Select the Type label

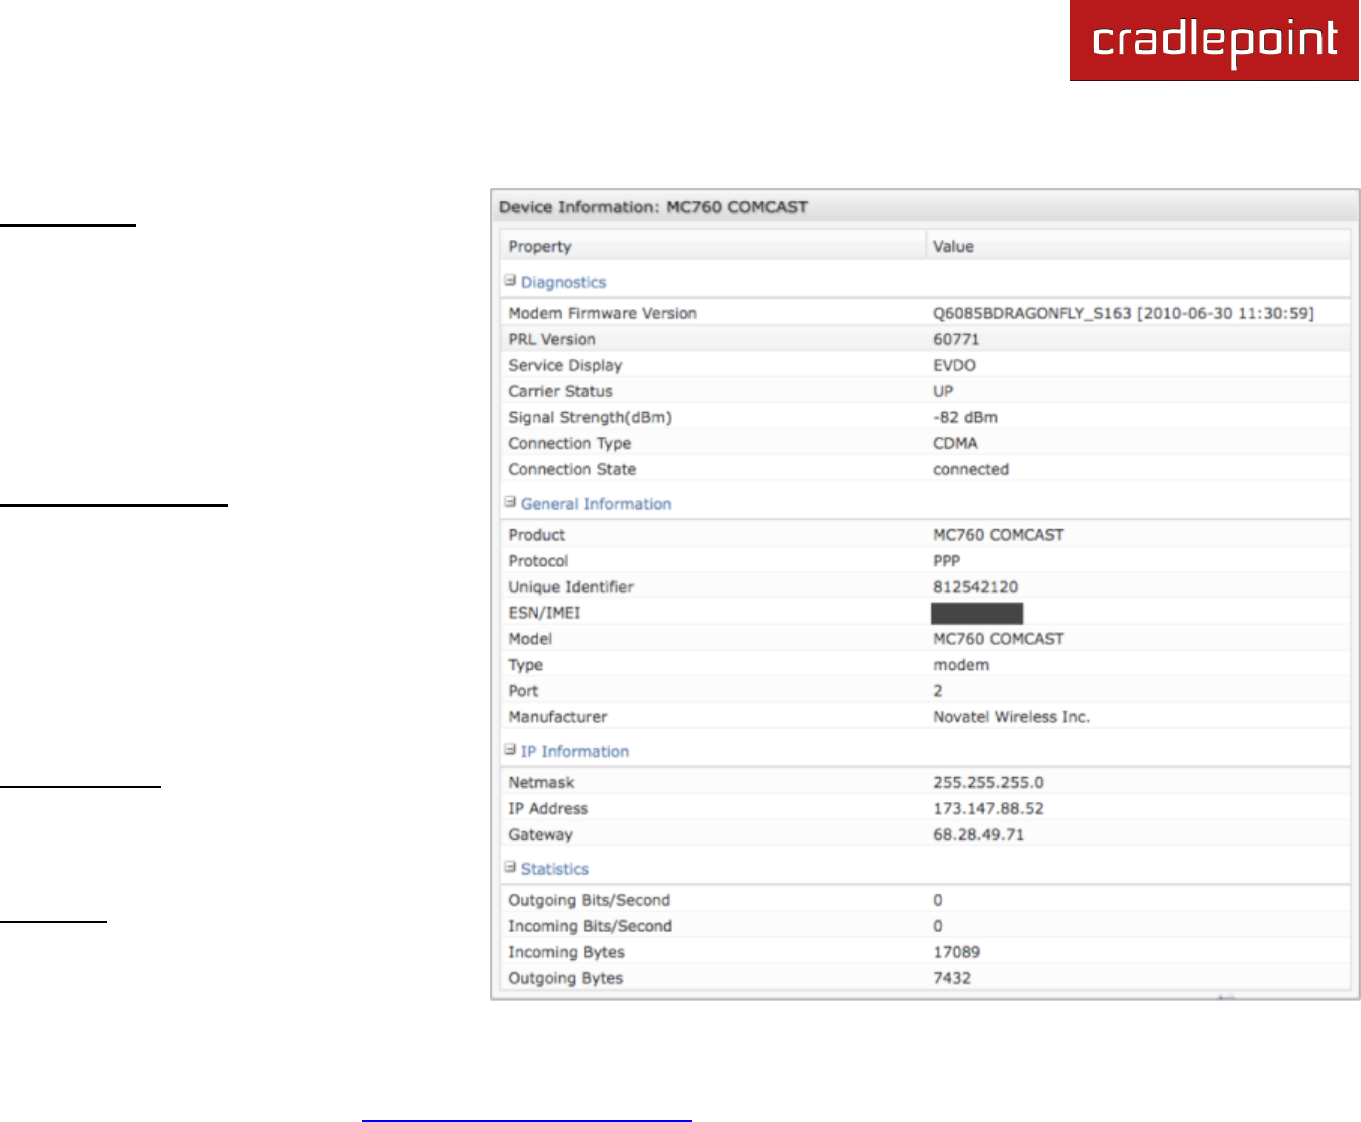525,665
